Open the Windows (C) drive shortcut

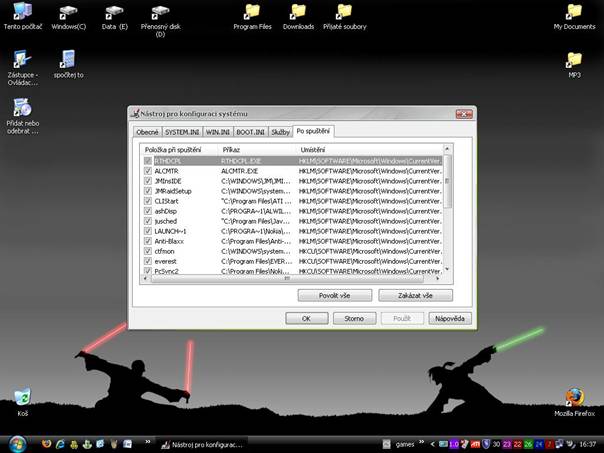click(x=69, y=16)
